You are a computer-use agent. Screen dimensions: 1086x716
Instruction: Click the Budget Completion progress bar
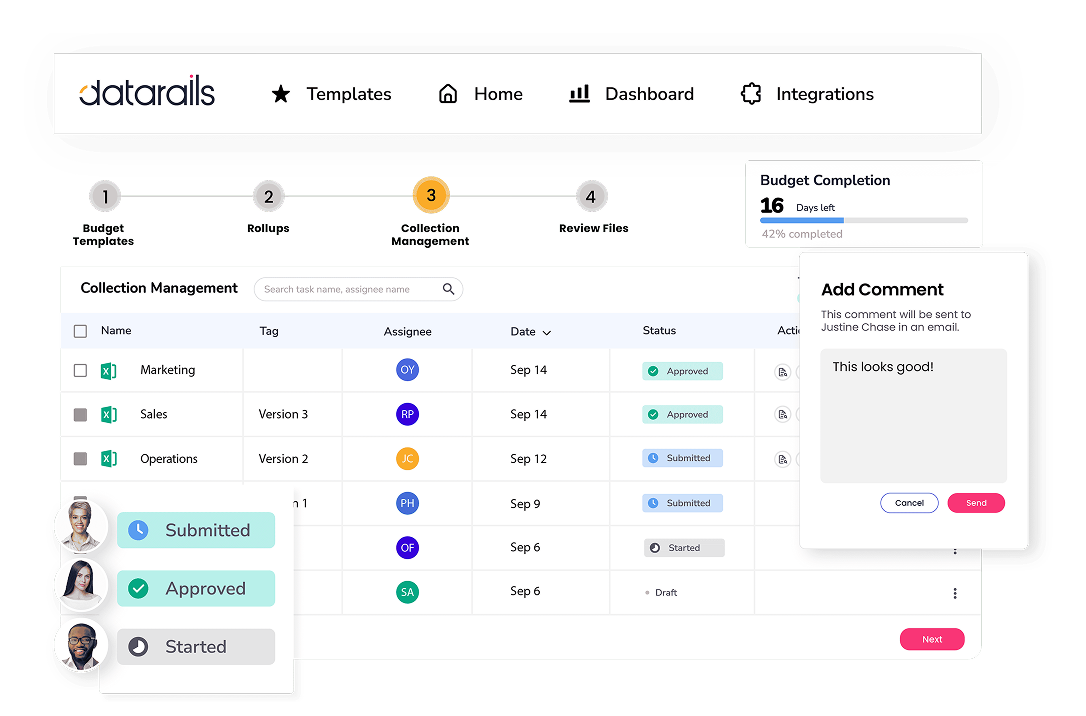pyautogui.click(x=864, y=220)
